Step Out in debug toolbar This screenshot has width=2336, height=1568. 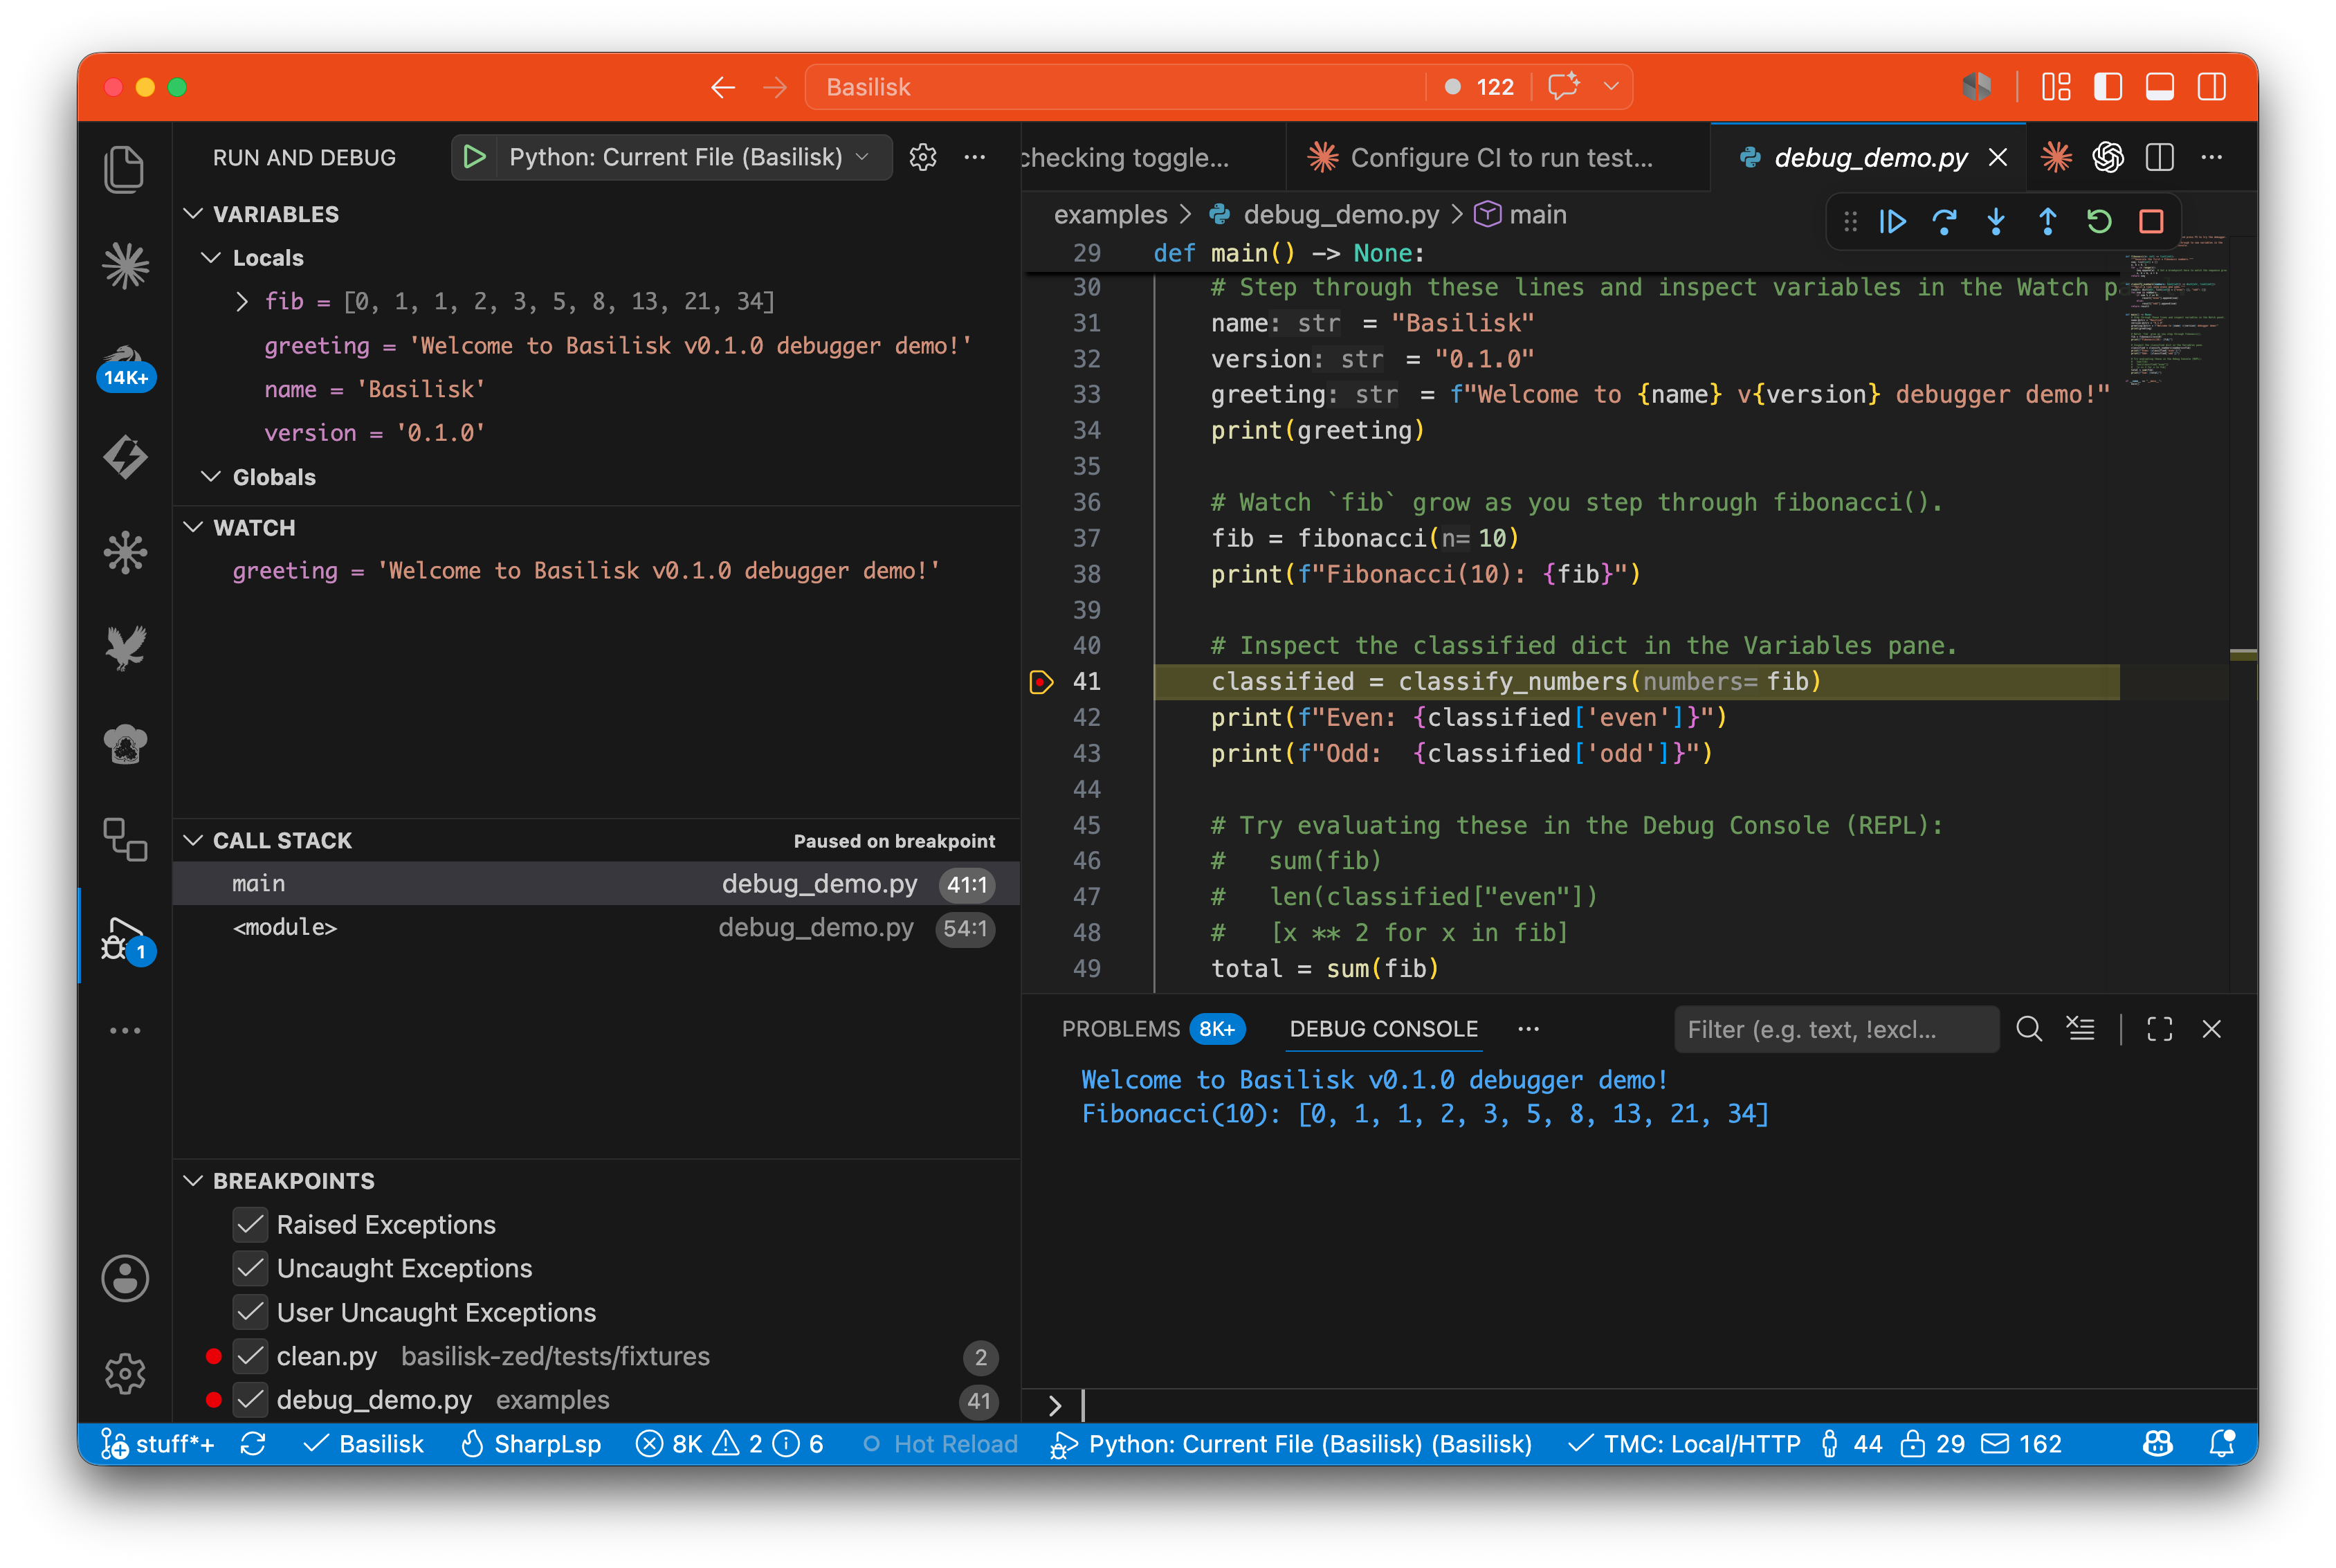click(x=2047, y=221)
